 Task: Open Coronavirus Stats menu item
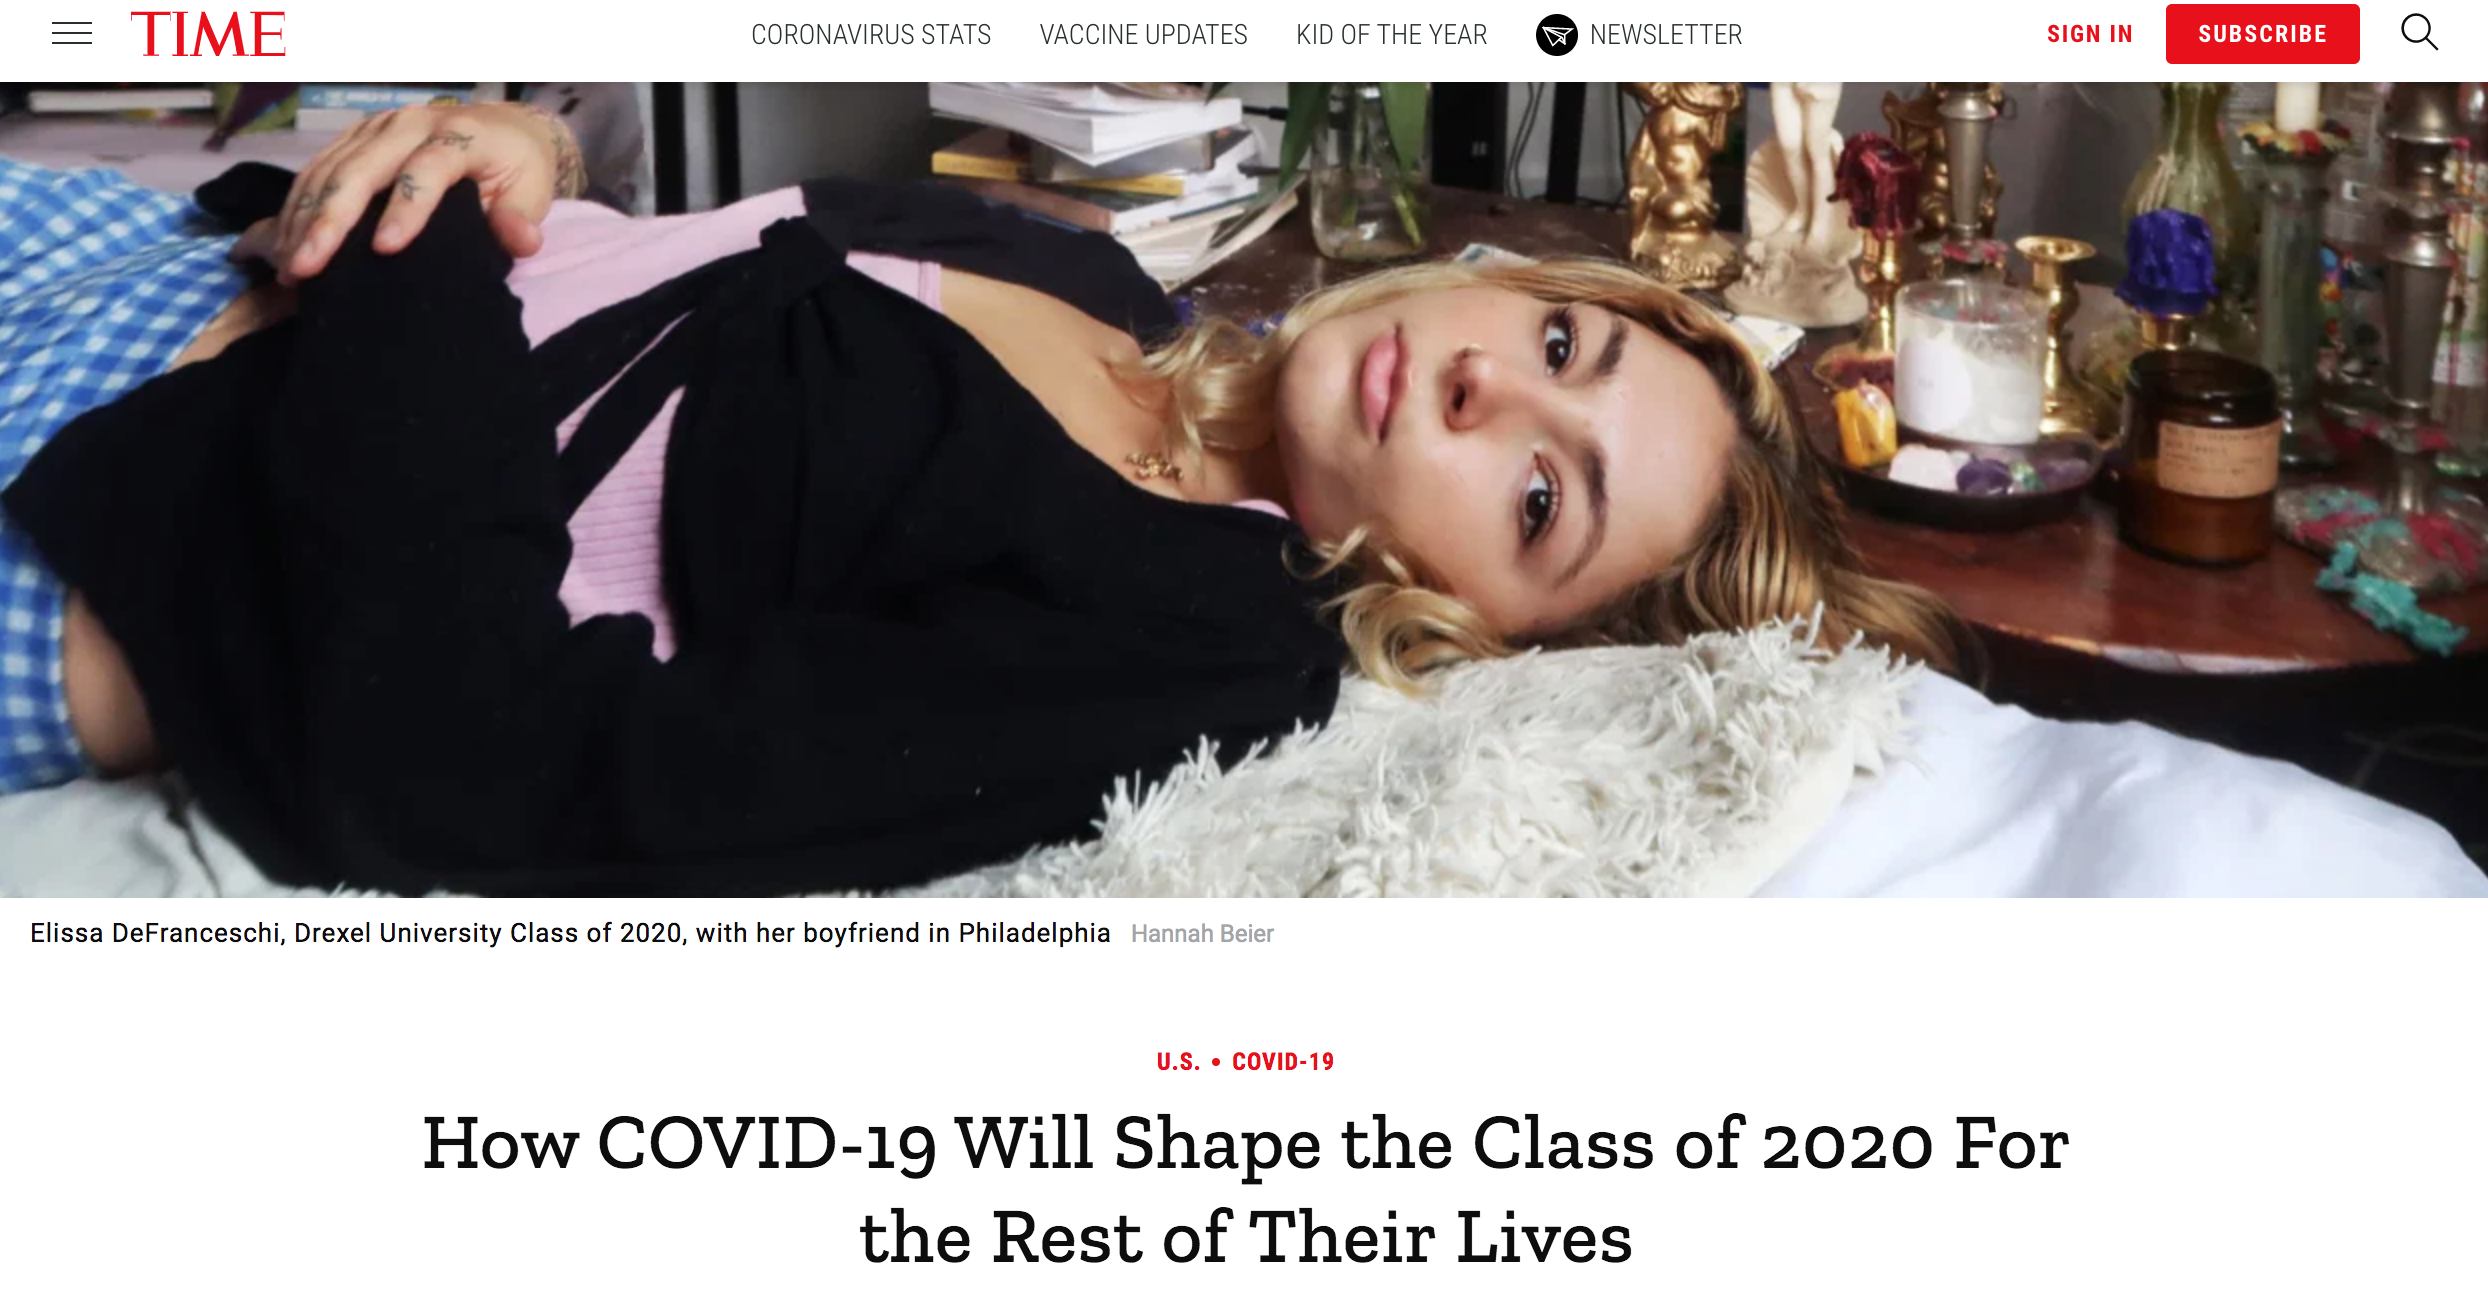pos(871,35)
